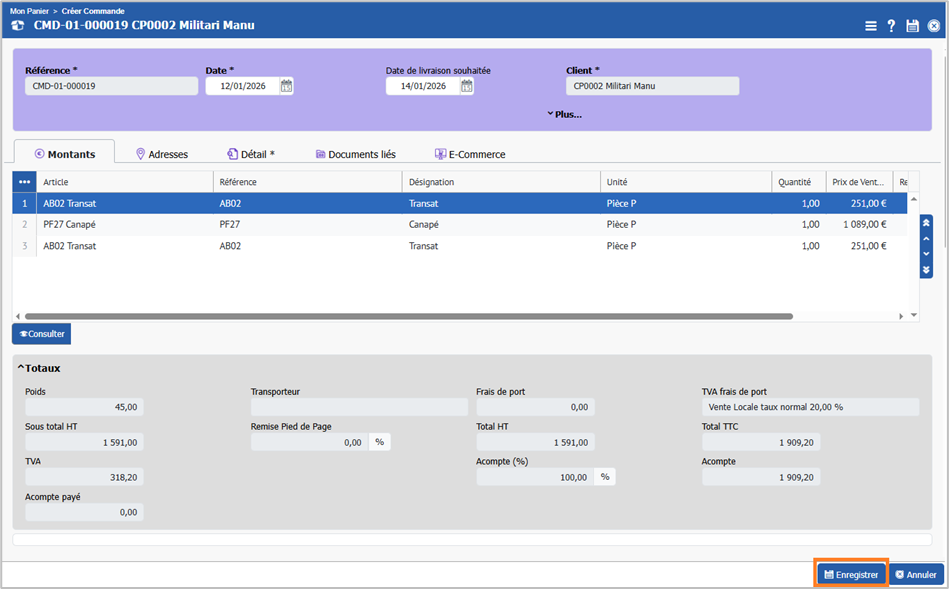This screenshot has height=589, width=949.
Task: Open calendar for Date de livraison souhaitée
Action: click(x=466, y=86)
